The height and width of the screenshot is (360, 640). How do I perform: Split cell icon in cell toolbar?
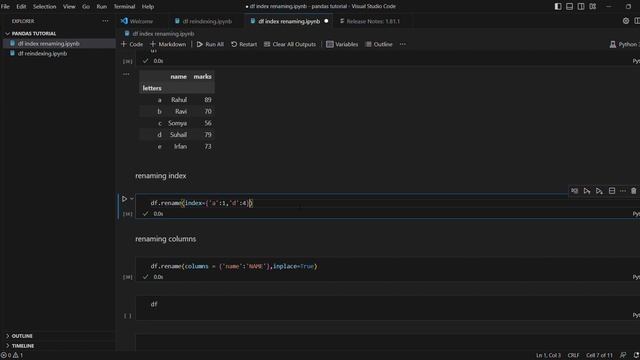[612, 191]
